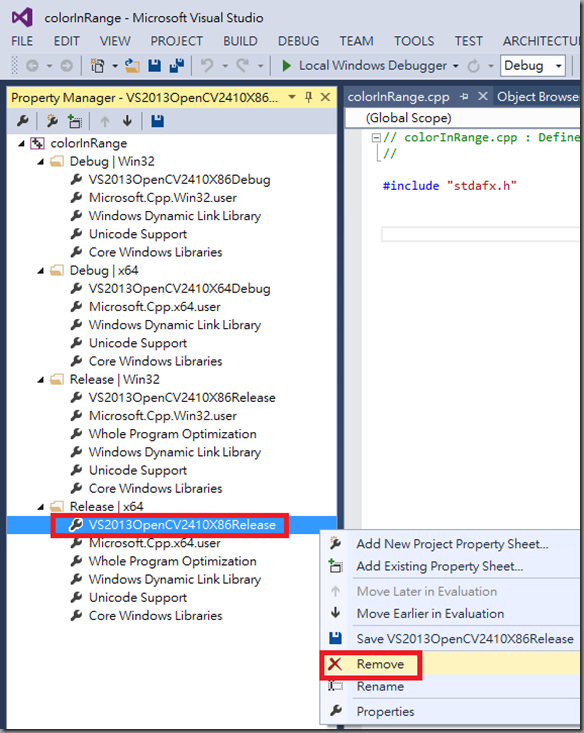Pin the colorInRange.cpp tab

coord(464,97)
